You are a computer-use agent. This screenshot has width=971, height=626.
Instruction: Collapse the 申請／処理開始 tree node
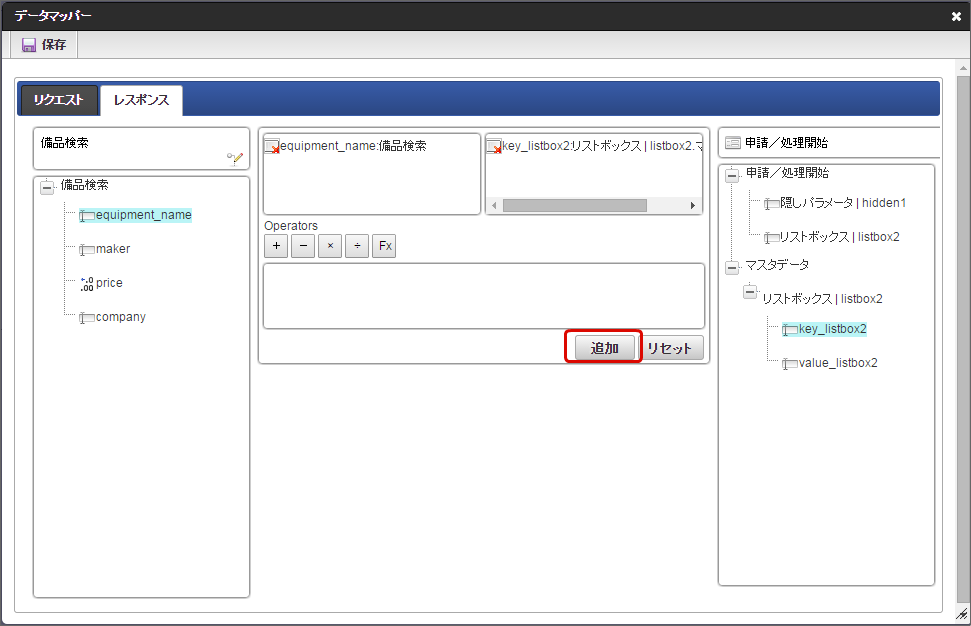point(732,175)
